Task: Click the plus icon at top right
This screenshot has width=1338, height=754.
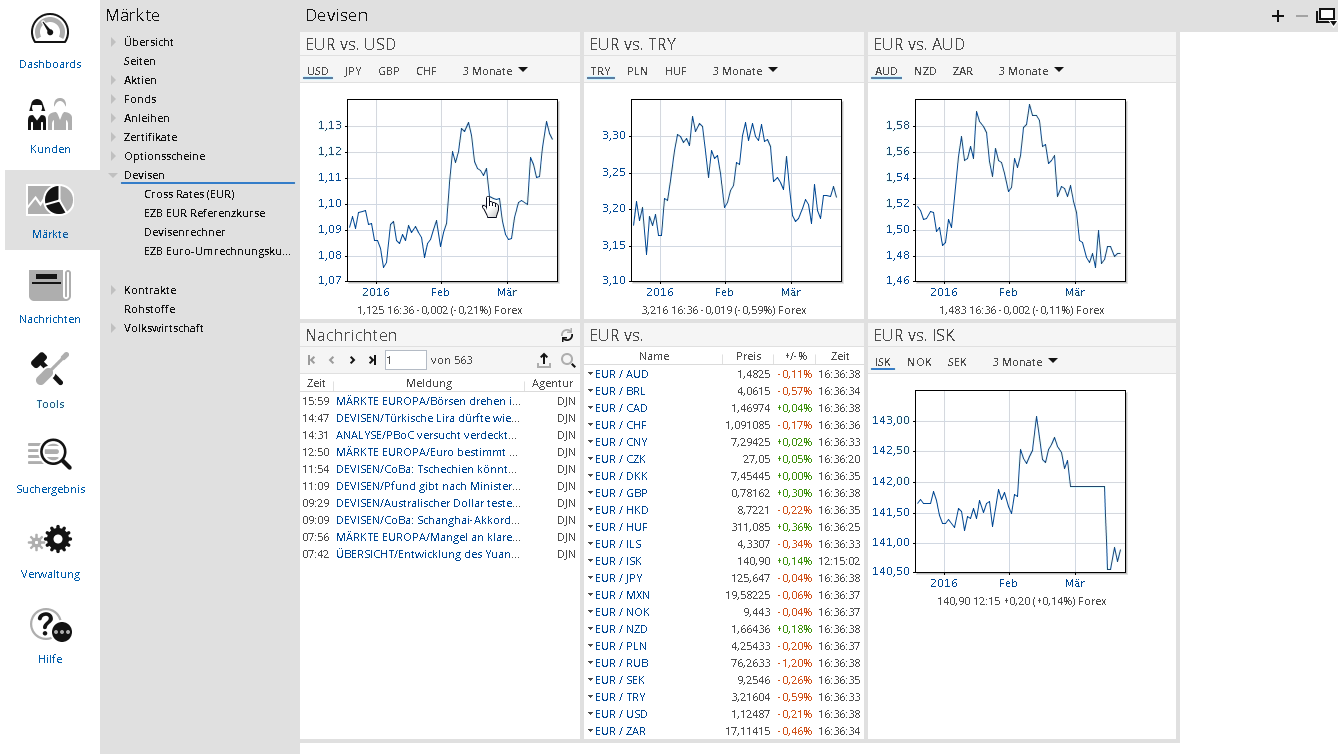Action: (1277, 16)
